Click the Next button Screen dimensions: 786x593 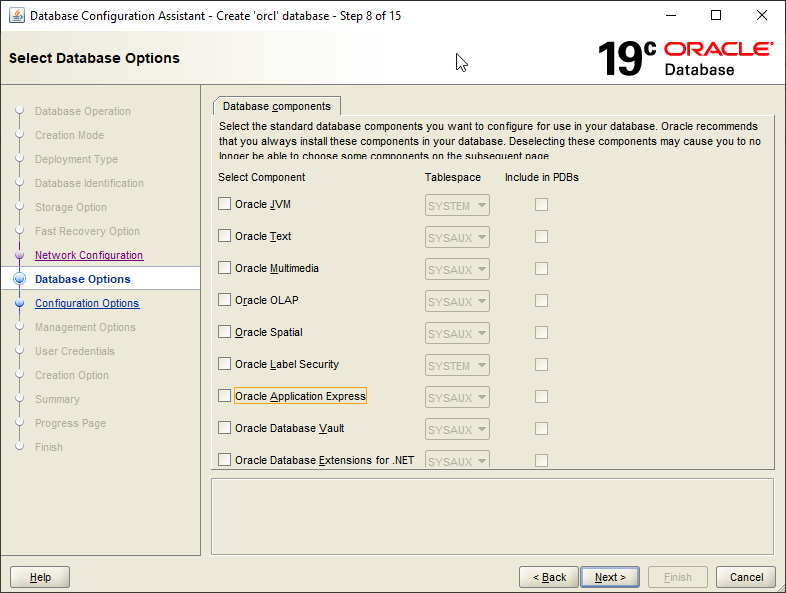coord(610,577)
